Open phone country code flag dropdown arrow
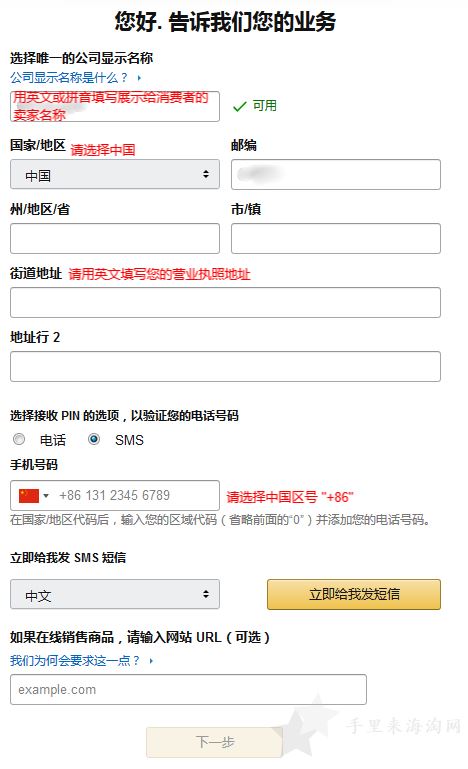 coord(46,496)
